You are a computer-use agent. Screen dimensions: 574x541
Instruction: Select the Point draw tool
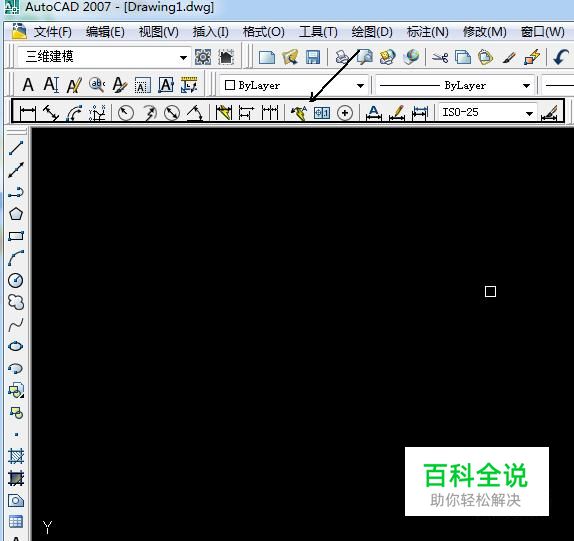click(x=16, y=435)
